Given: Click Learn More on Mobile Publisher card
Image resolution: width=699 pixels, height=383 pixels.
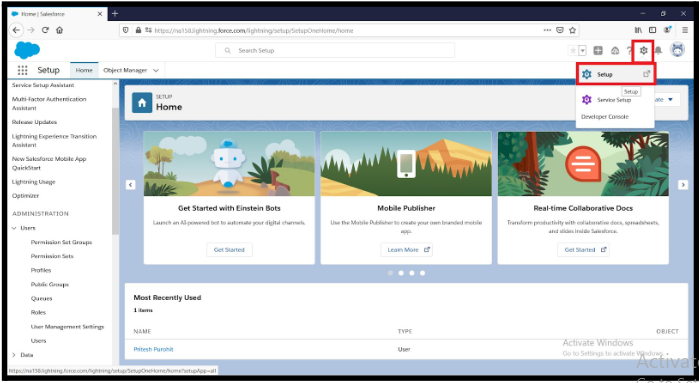Looking at the screenshot, I should pos(407,250).
